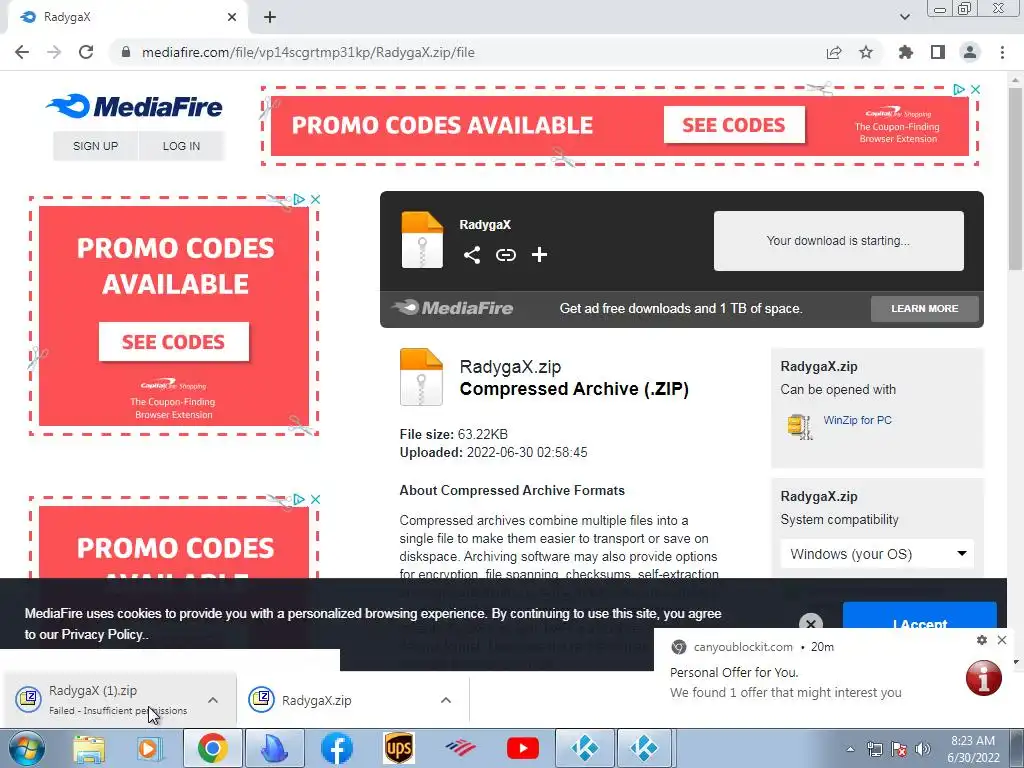This screenshot has height=768, width=1024.
Task: Click the zip icon beside RadygaX.zip heading
Action: click(421, 377)
